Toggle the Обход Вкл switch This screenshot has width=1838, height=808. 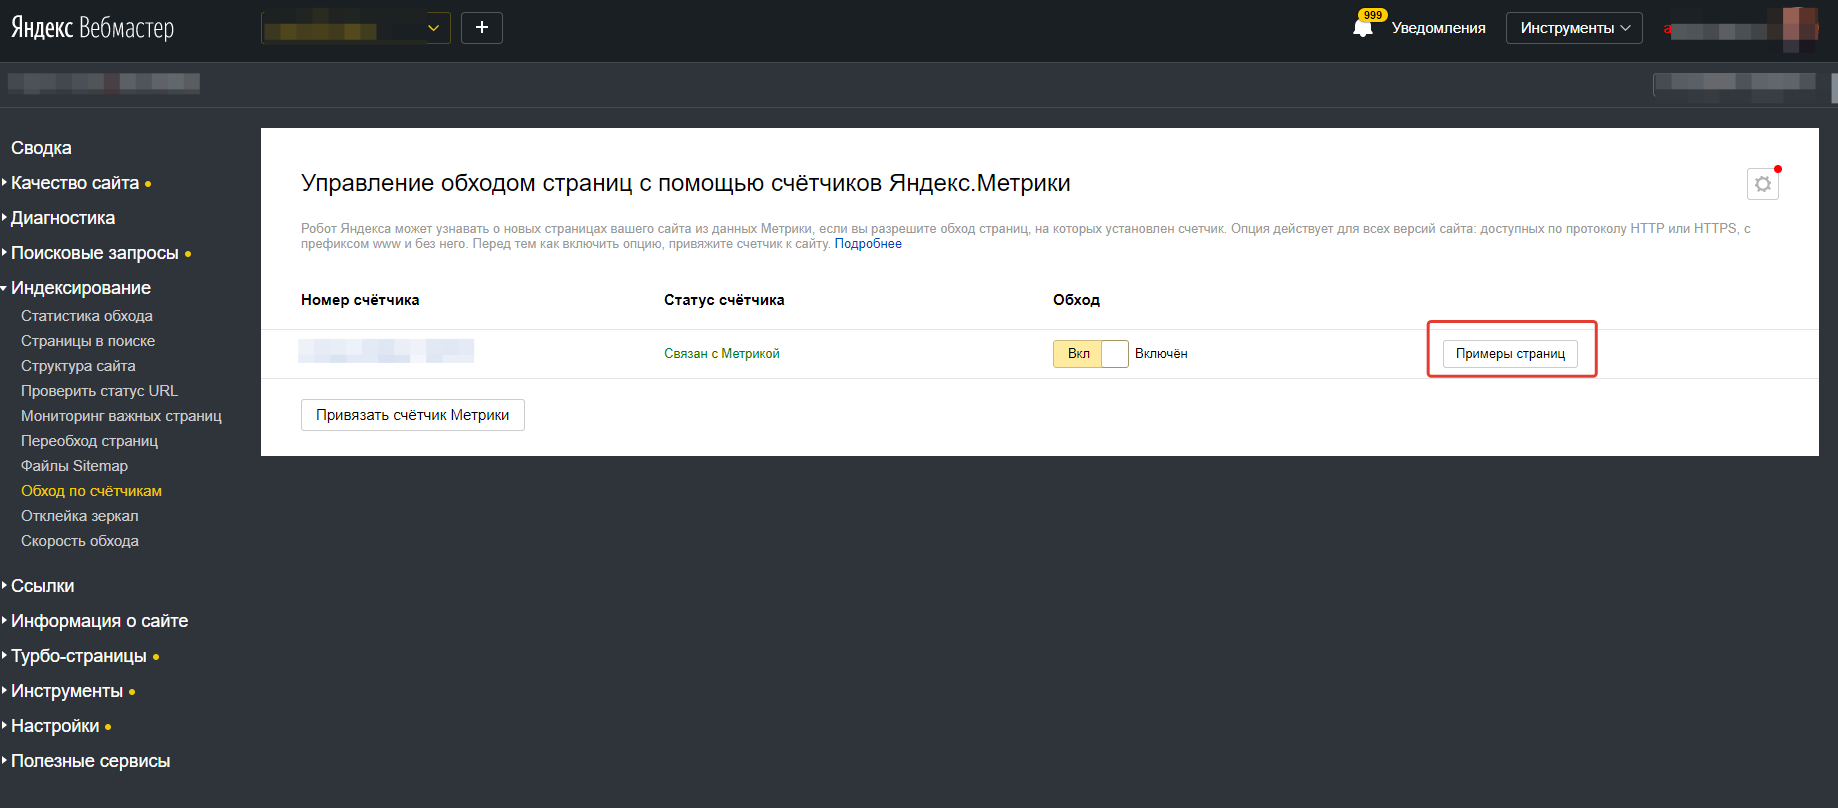pyautogui.click(x=1090, y=354)
